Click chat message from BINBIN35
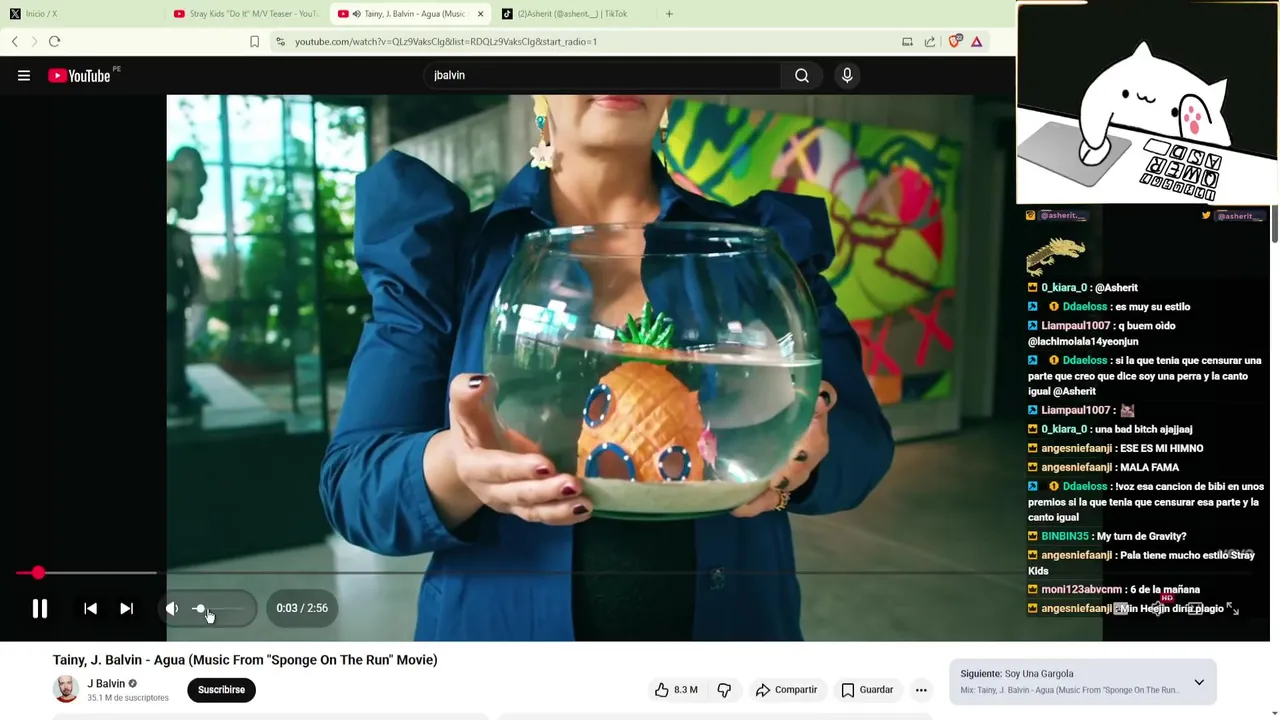 (1107, 536)
